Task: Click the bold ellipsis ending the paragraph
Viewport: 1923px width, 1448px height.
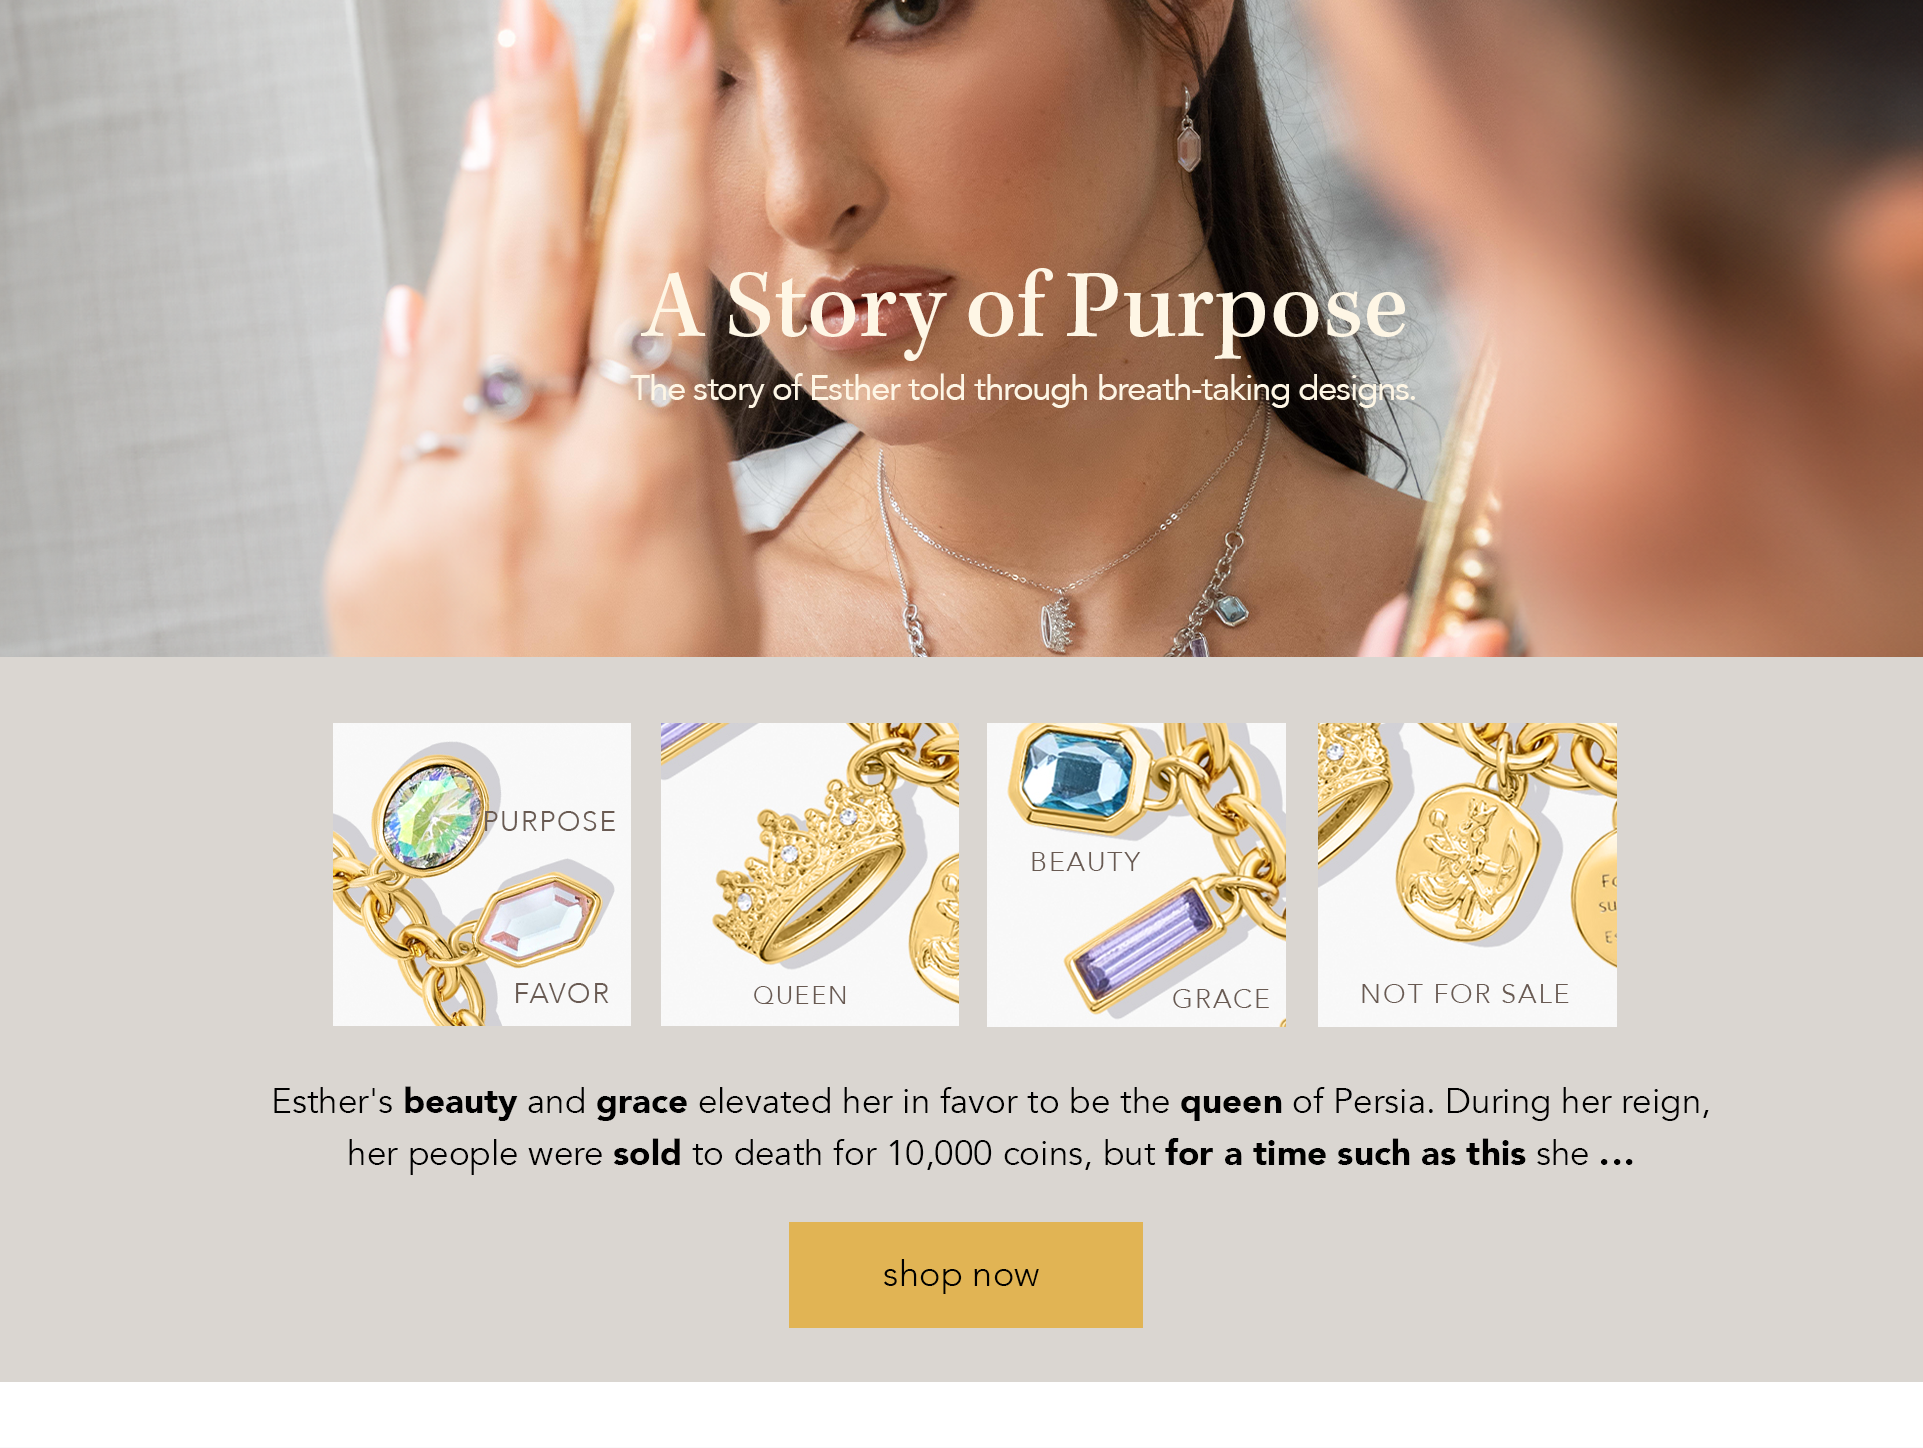Action: [1616, 1154]
